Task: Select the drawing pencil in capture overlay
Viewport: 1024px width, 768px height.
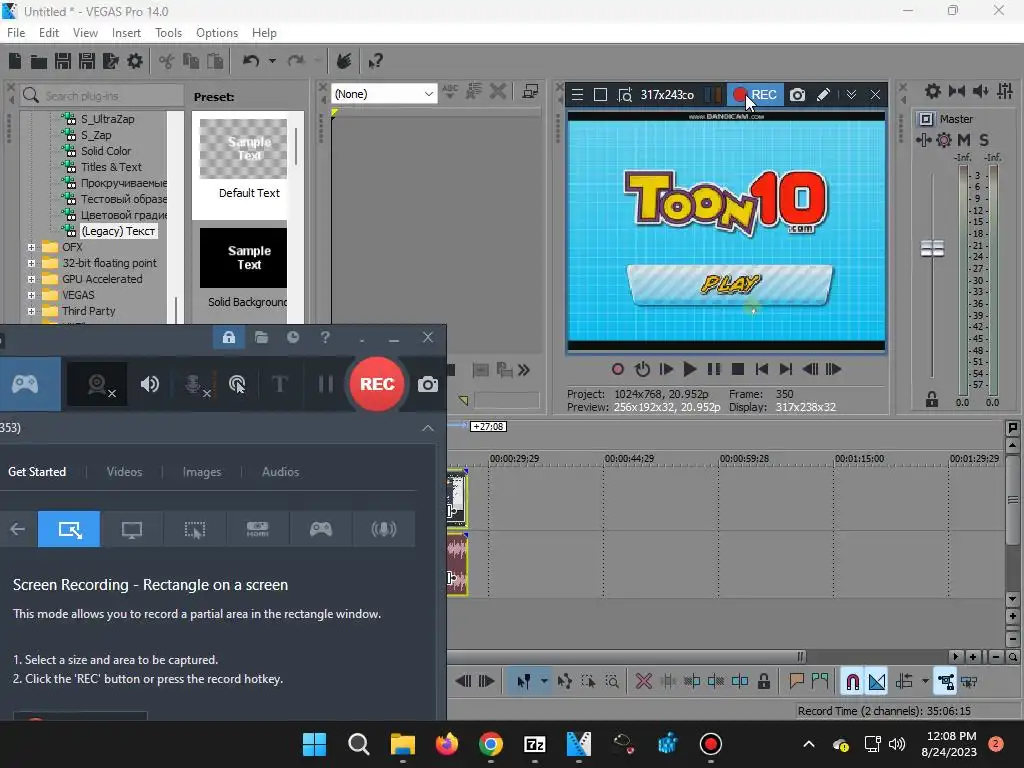Action: click(823, 95)
